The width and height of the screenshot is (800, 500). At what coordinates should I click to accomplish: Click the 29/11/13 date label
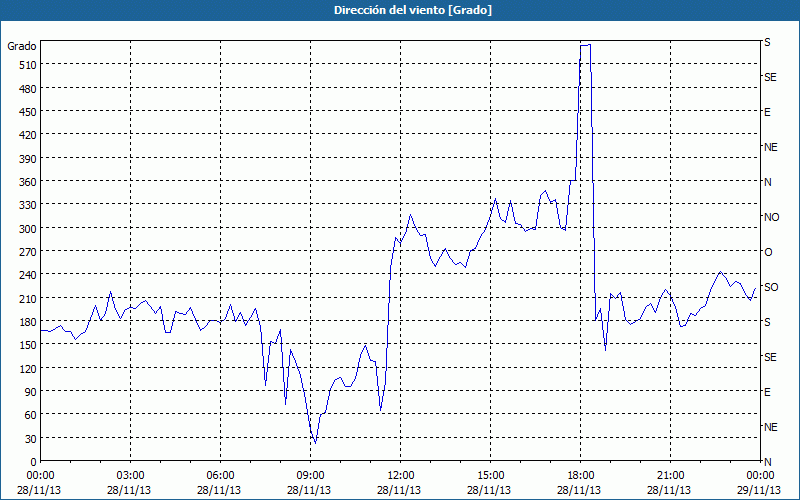point(759,490)
